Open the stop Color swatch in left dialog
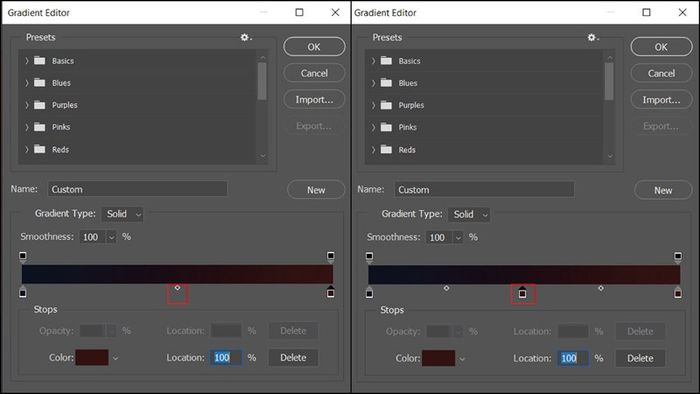Viewport: 700px width, 394px height. tap(92, 357)
